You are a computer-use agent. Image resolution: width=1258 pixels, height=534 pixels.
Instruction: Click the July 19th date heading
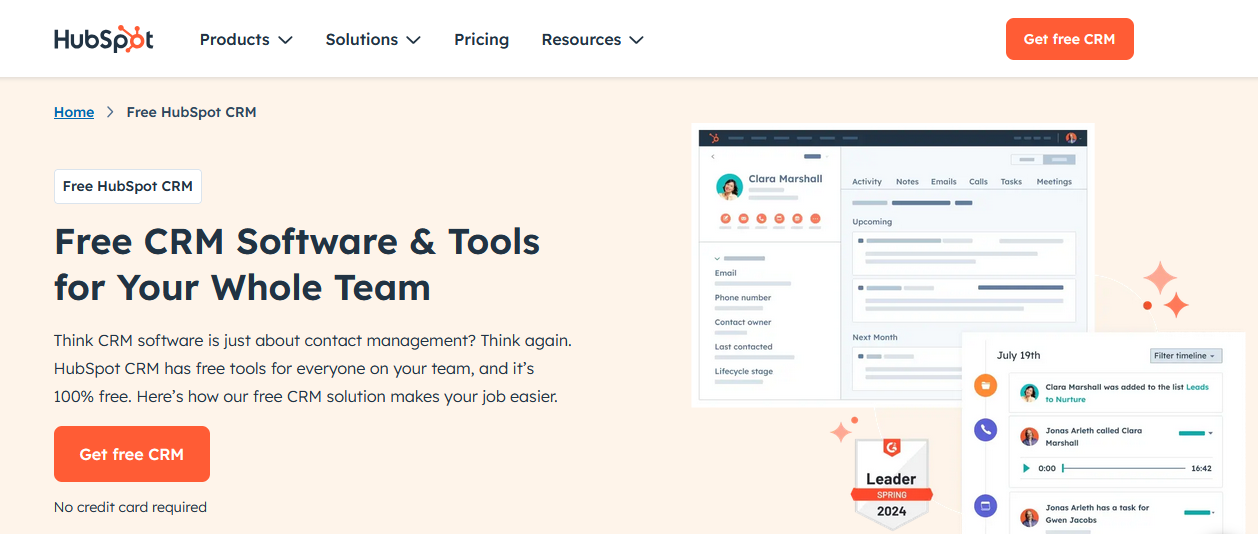pos(1018,355)
